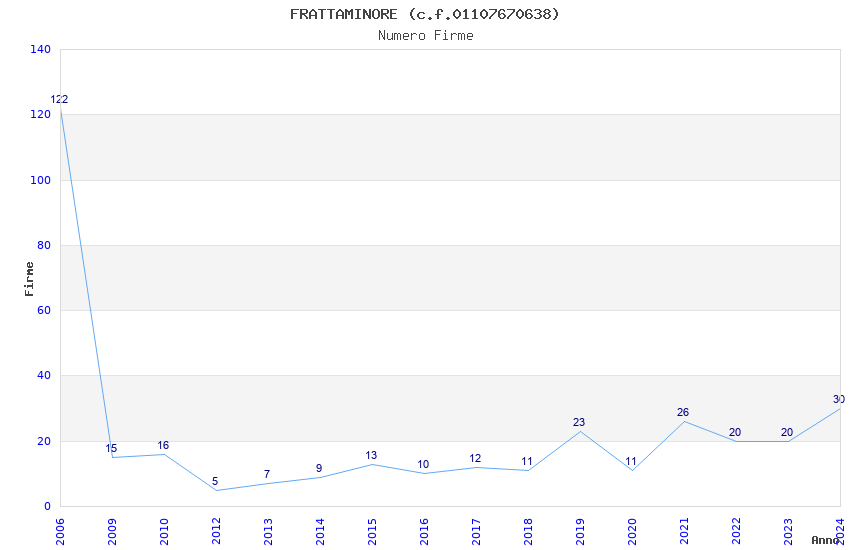Click the 2012 low point labeled 5

[x=216, y=490]
